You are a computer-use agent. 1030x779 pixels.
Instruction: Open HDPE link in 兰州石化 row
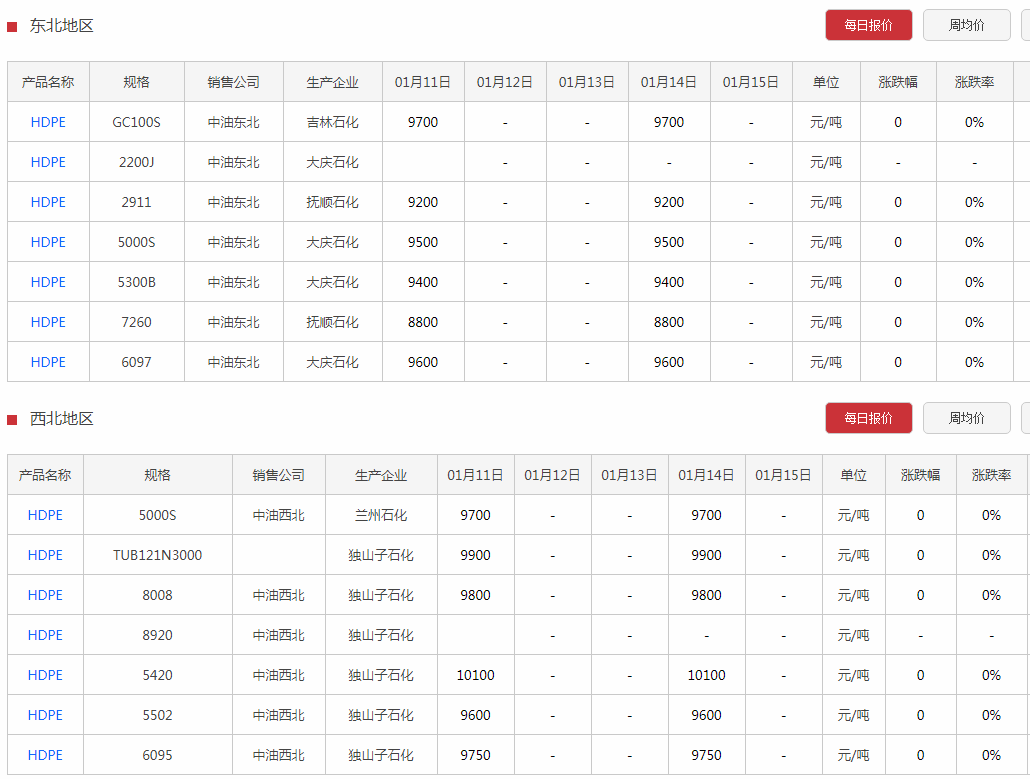(x=45, y=515)
